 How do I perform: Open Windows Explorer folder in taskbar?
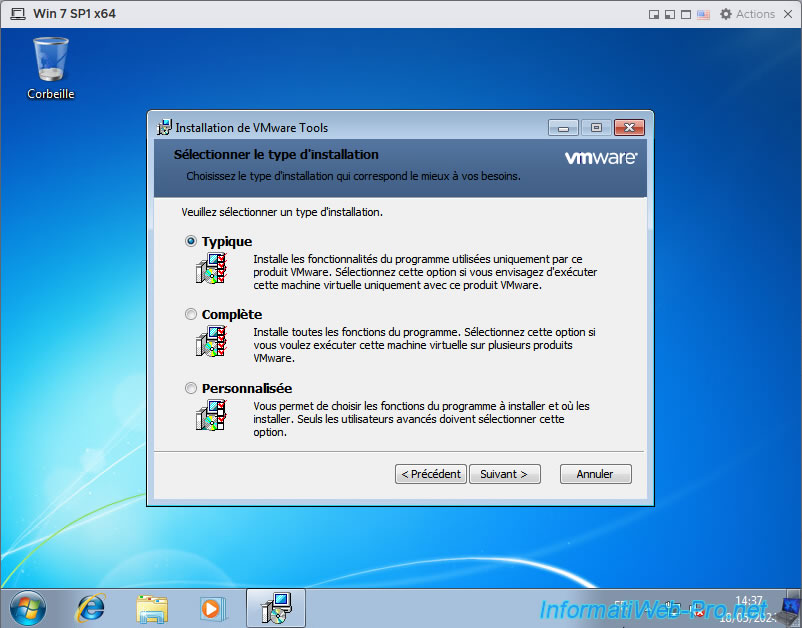(152, 607)
